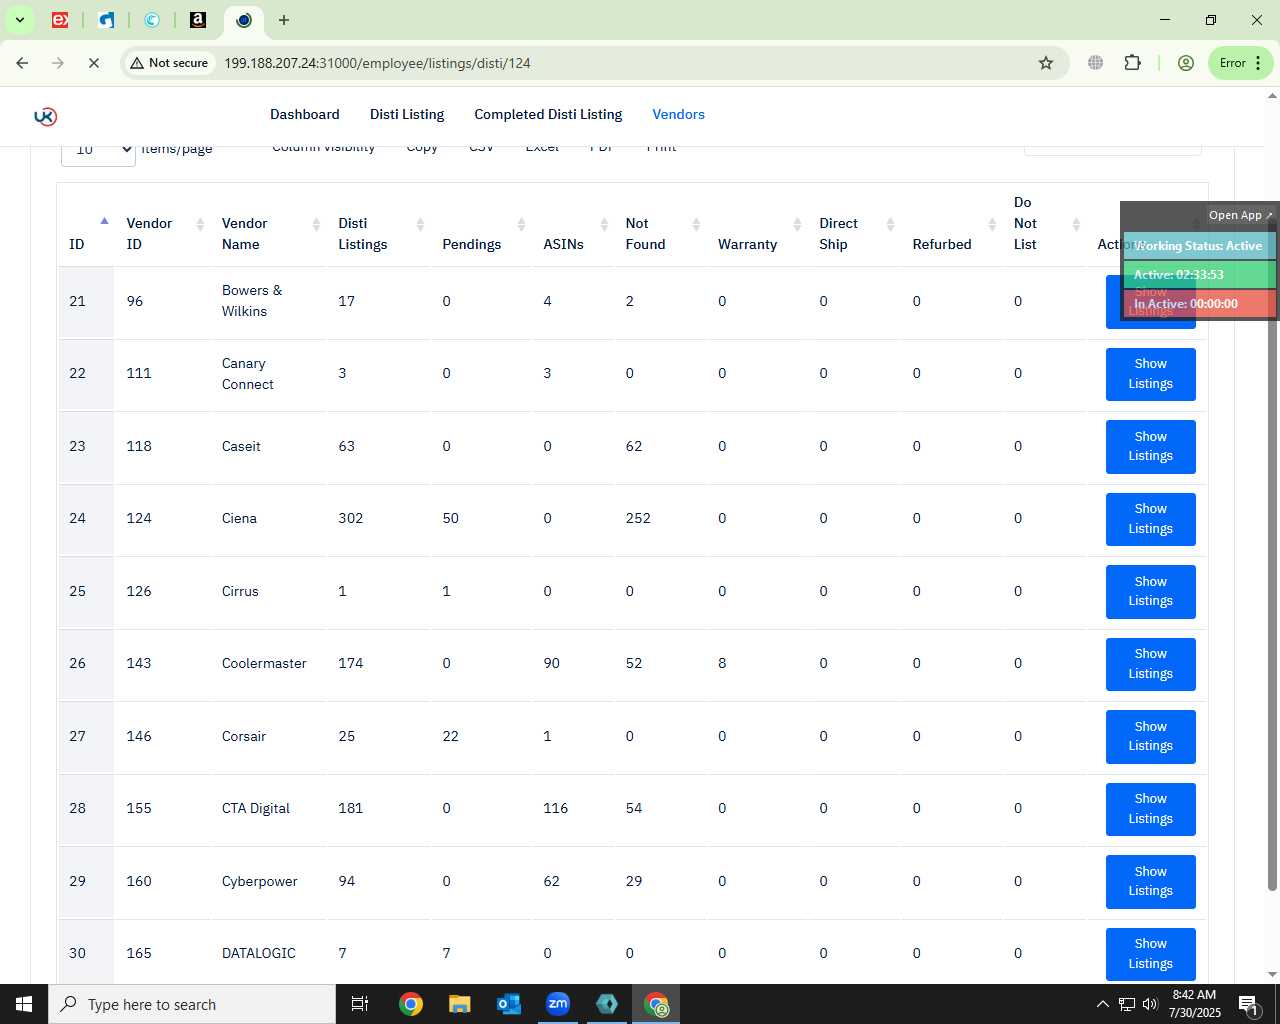The width and height of the screenshot is (1280, 1024).
Task: Open Chrome three-dot menu
Action: tap(1258, 63)
